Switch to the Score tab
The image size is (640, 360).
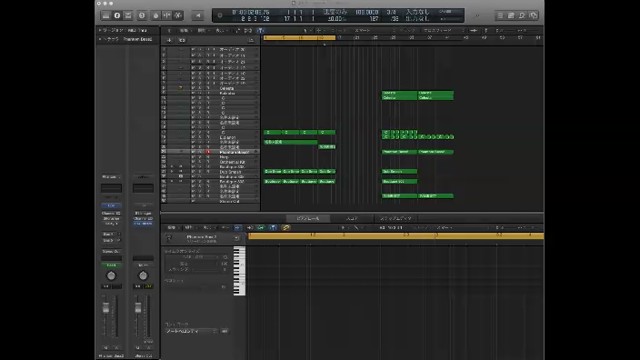pos(351,218)
